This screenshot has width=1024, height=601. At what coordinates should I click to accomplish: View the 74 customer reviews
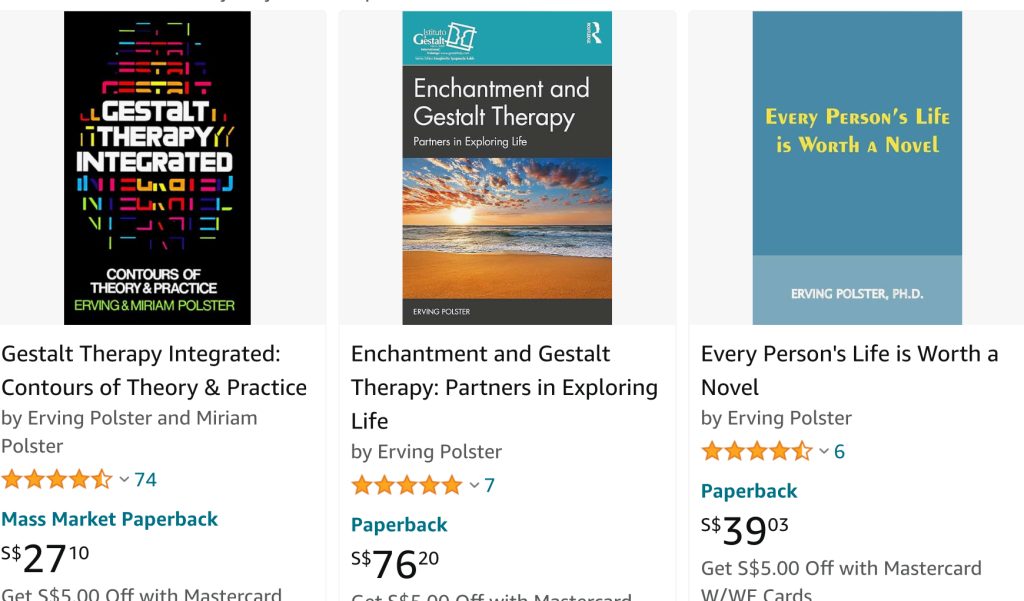click(x=146, y=480)
